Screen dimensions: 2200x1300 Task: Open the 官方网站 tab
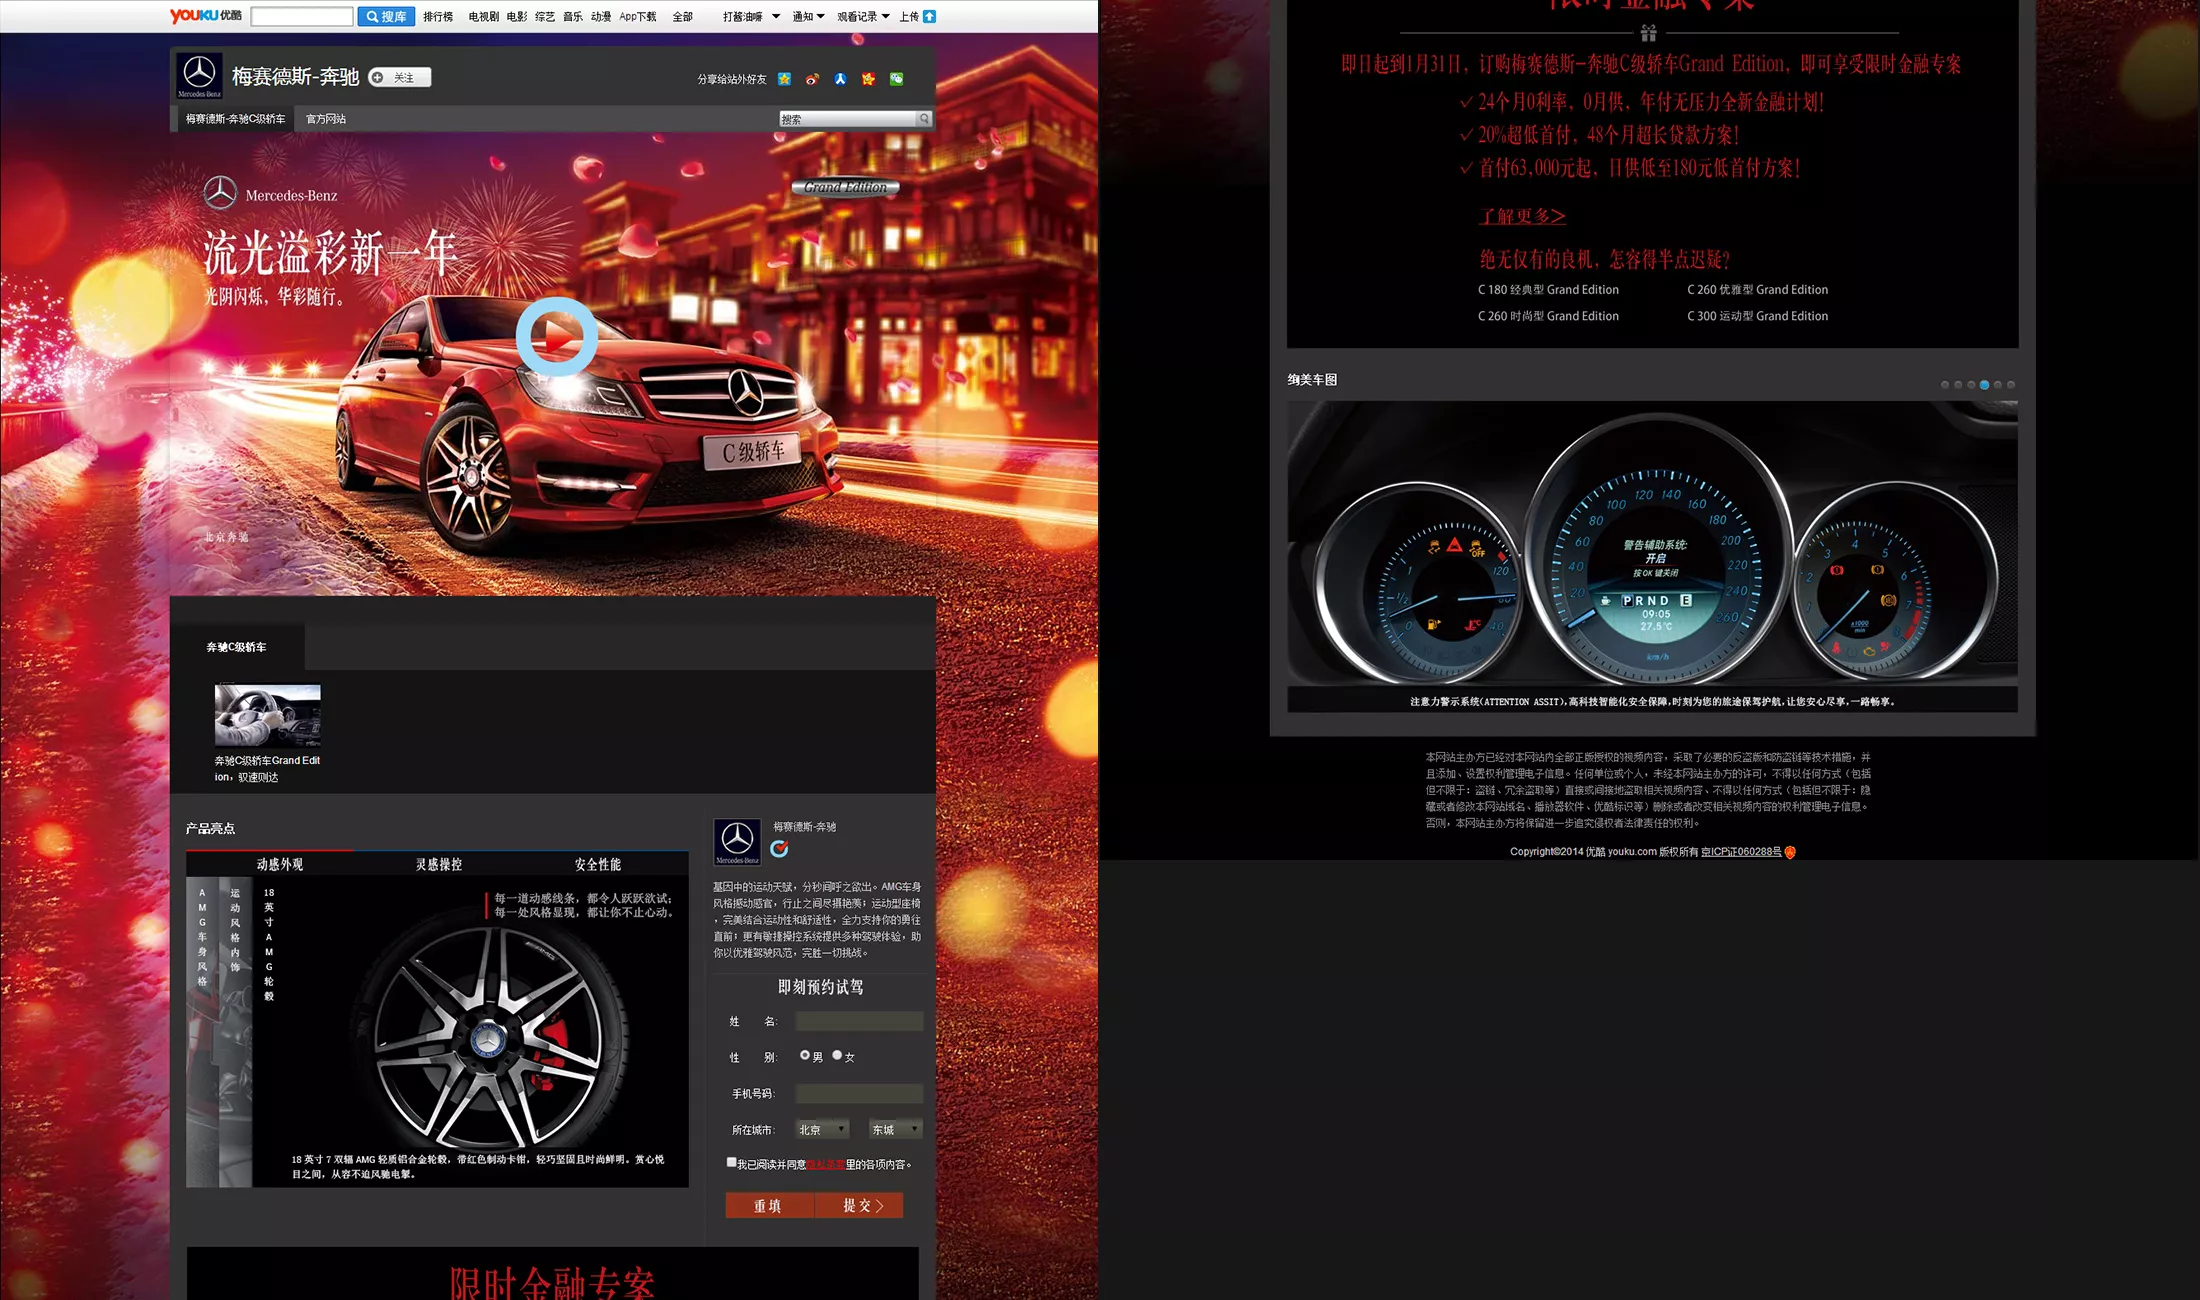[x=326, y=119]
